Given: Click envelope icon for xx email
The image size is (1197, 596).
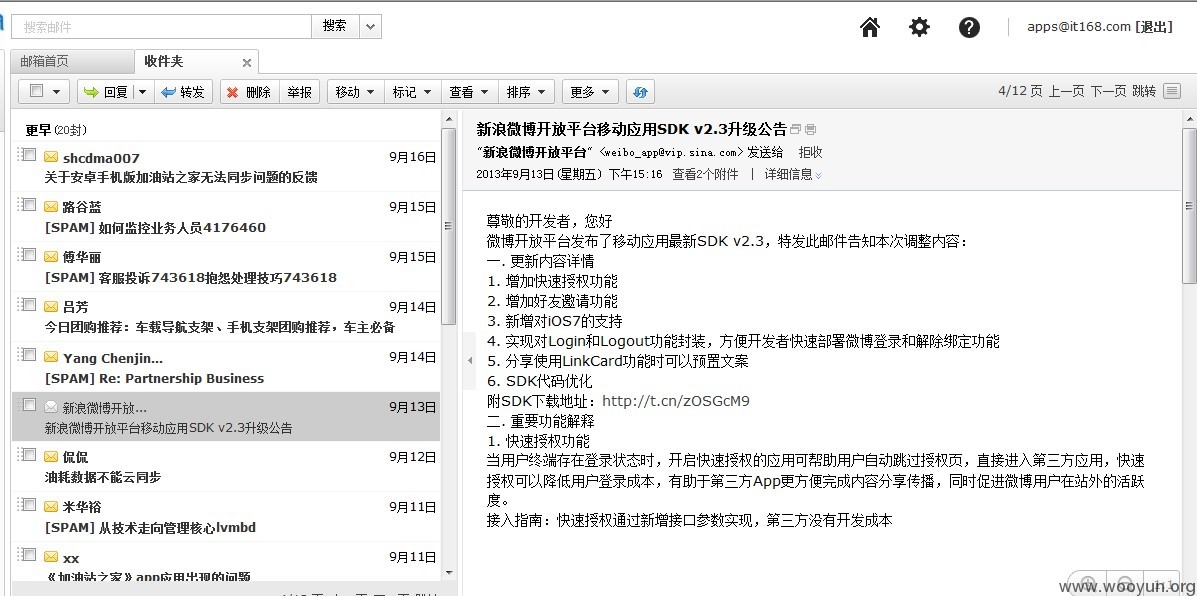Looking at the screenshot, I should pos(51,557).
